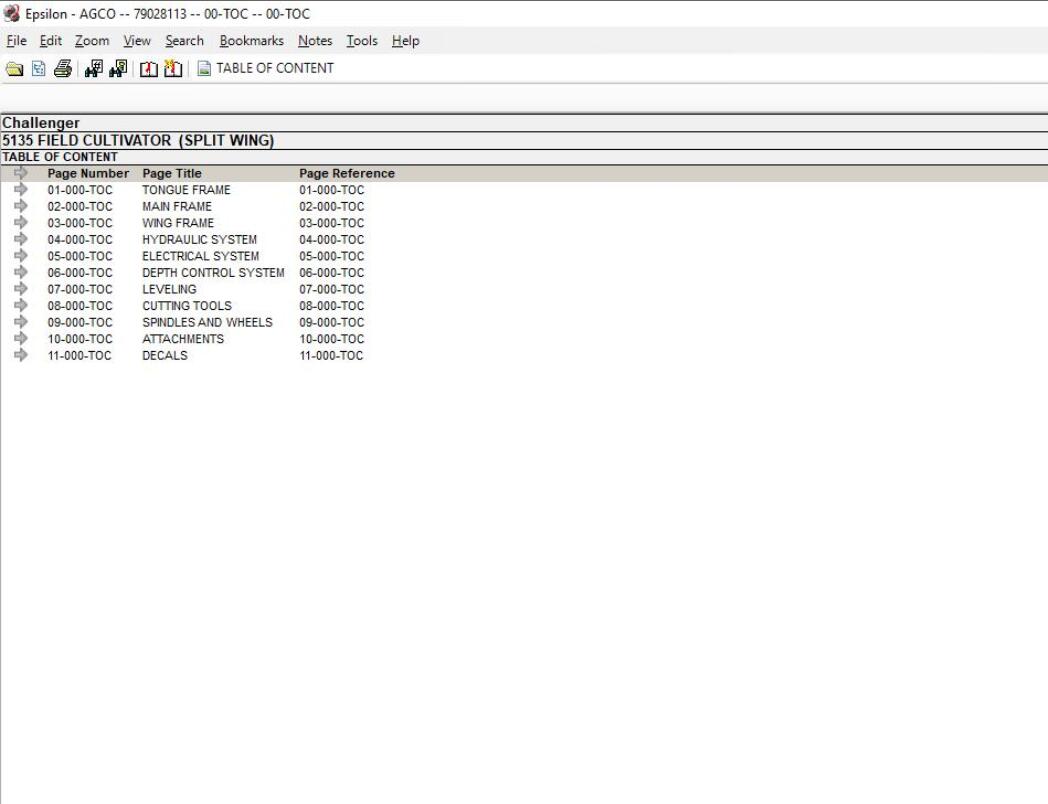Click arrow beside WING FRAME row
This screenshot has width=1048, height=804.
(x=21, y=223)
